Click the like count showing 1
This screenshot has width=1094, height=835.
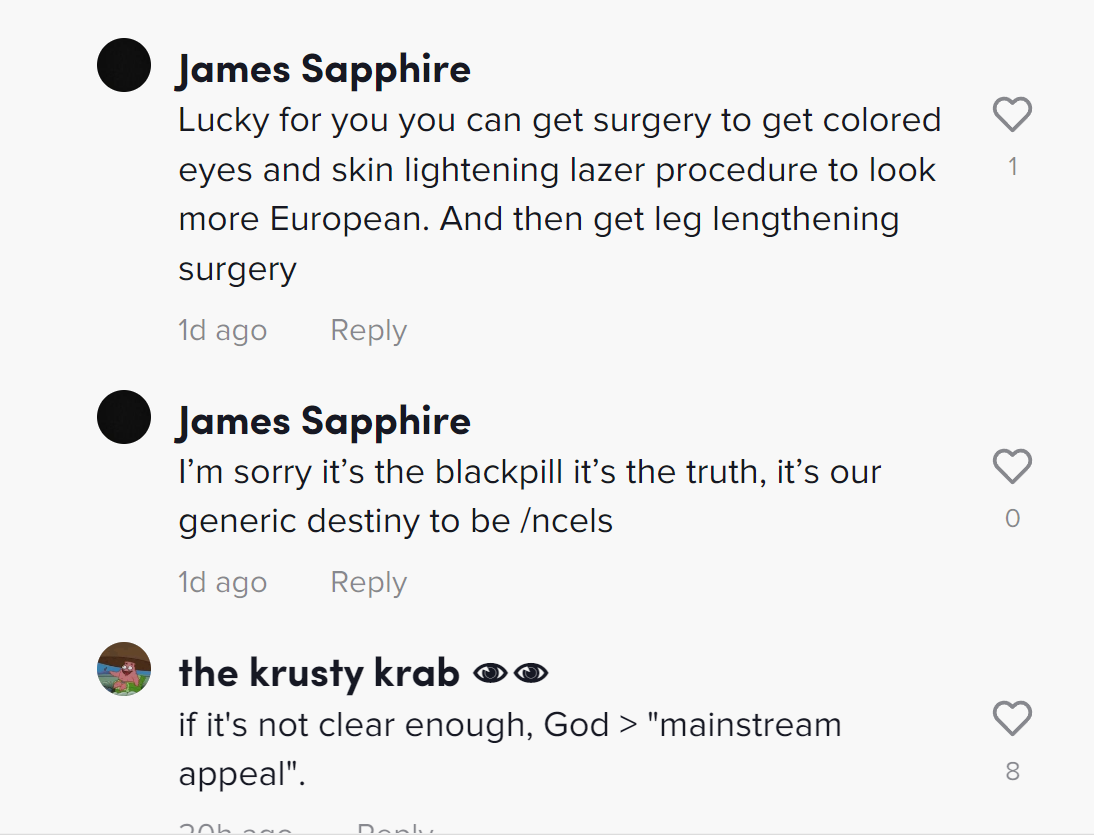(x=1012, y=167)
